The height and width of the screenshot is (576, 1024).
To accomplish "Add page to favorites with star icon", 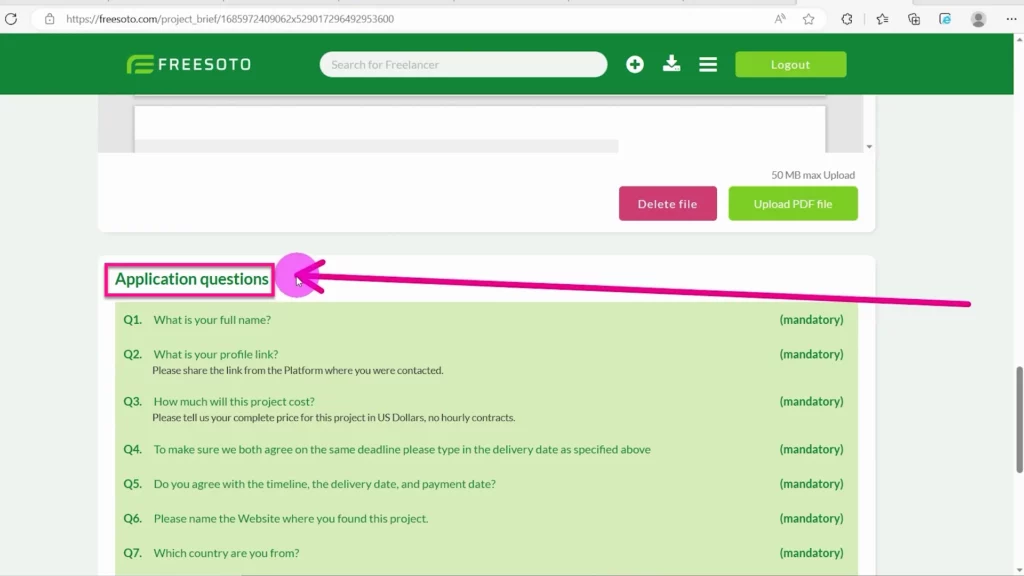I will tap(808, 19).
